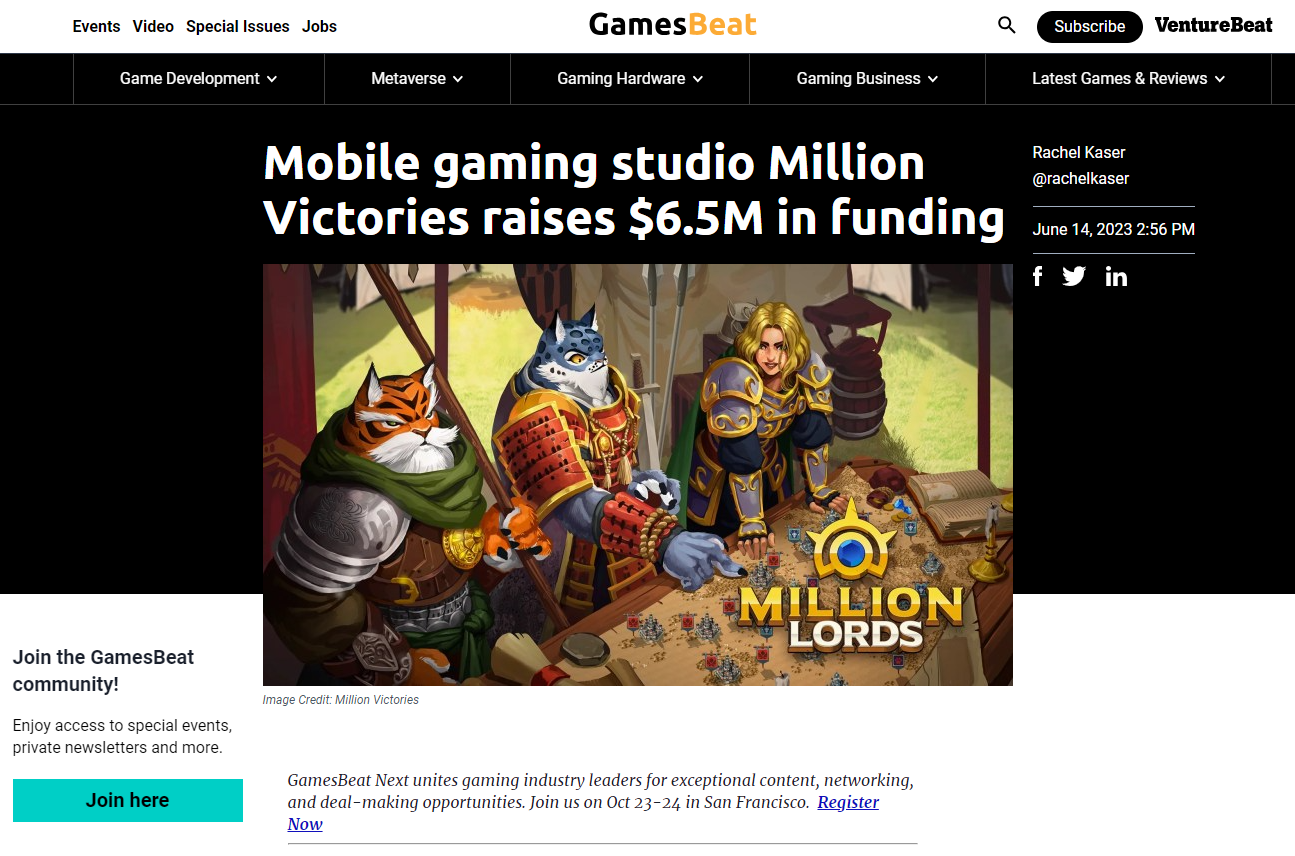Viewport: 1295px width, 856px height.
Task: Open the VentureBeat logo link
Action: (1214, 25)
